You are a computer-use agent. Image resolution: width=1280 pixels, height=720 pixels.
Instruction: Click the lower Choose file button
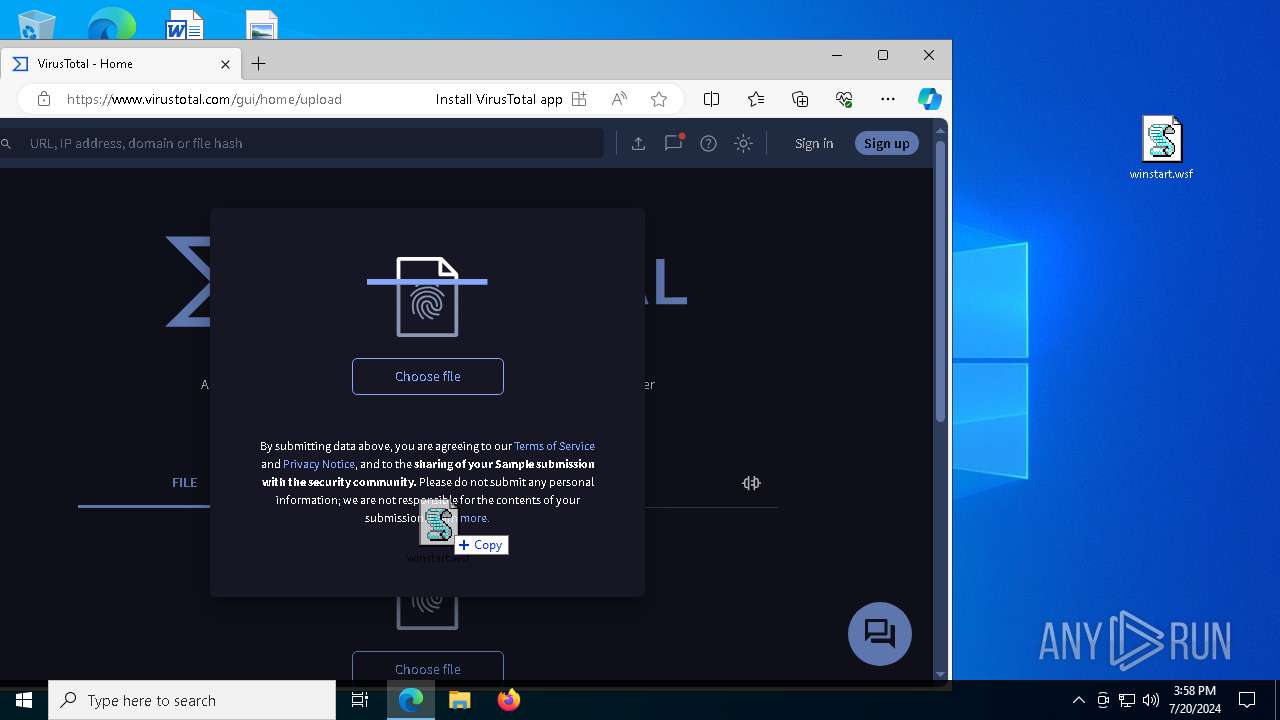coord(428,666)
